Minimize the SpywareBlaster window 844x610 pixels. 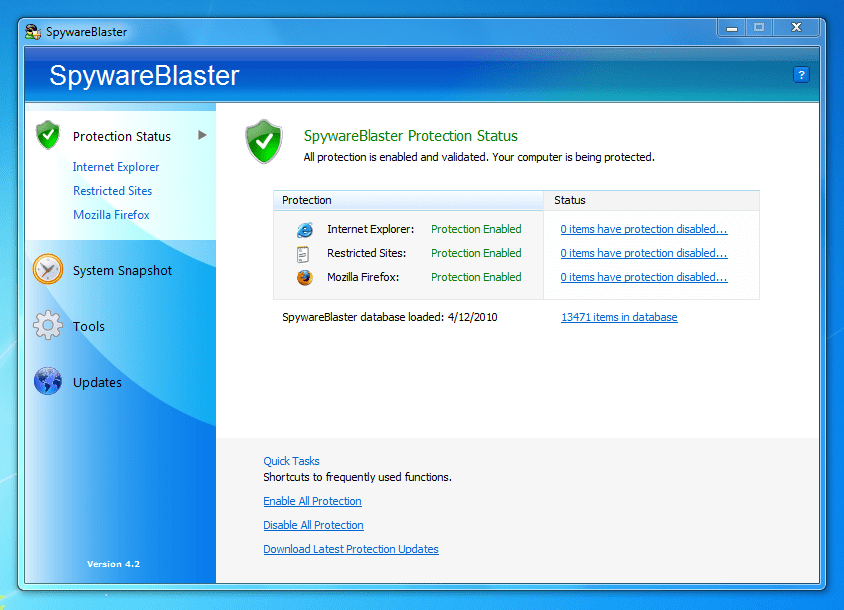coord(732,28)
